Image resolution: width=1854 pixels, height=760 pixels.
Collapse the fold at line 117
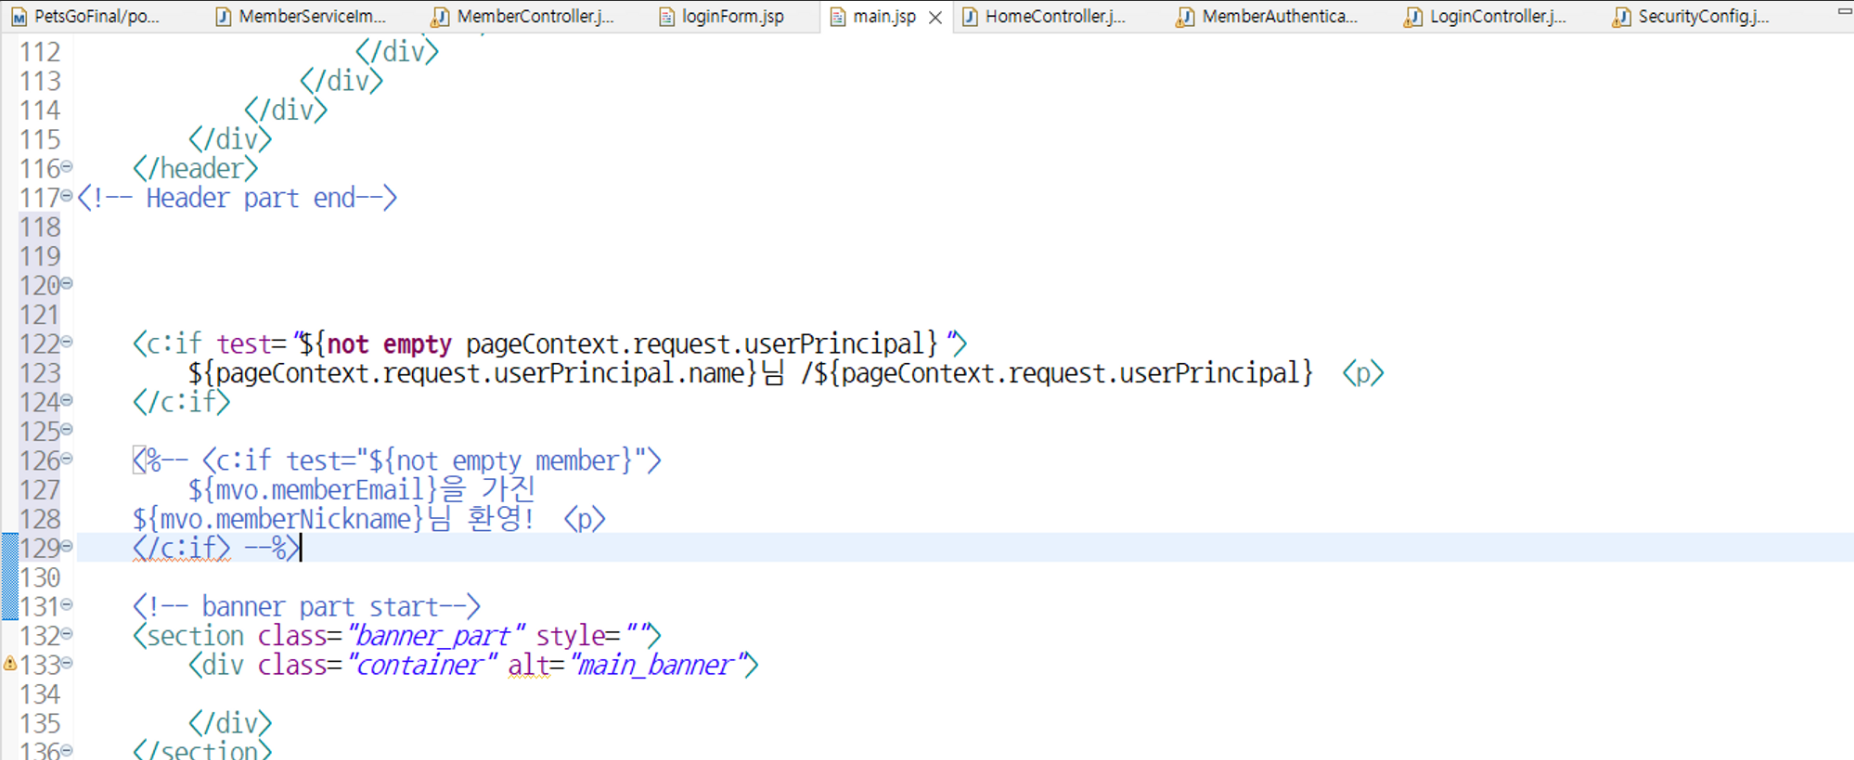tap(67, 195)
